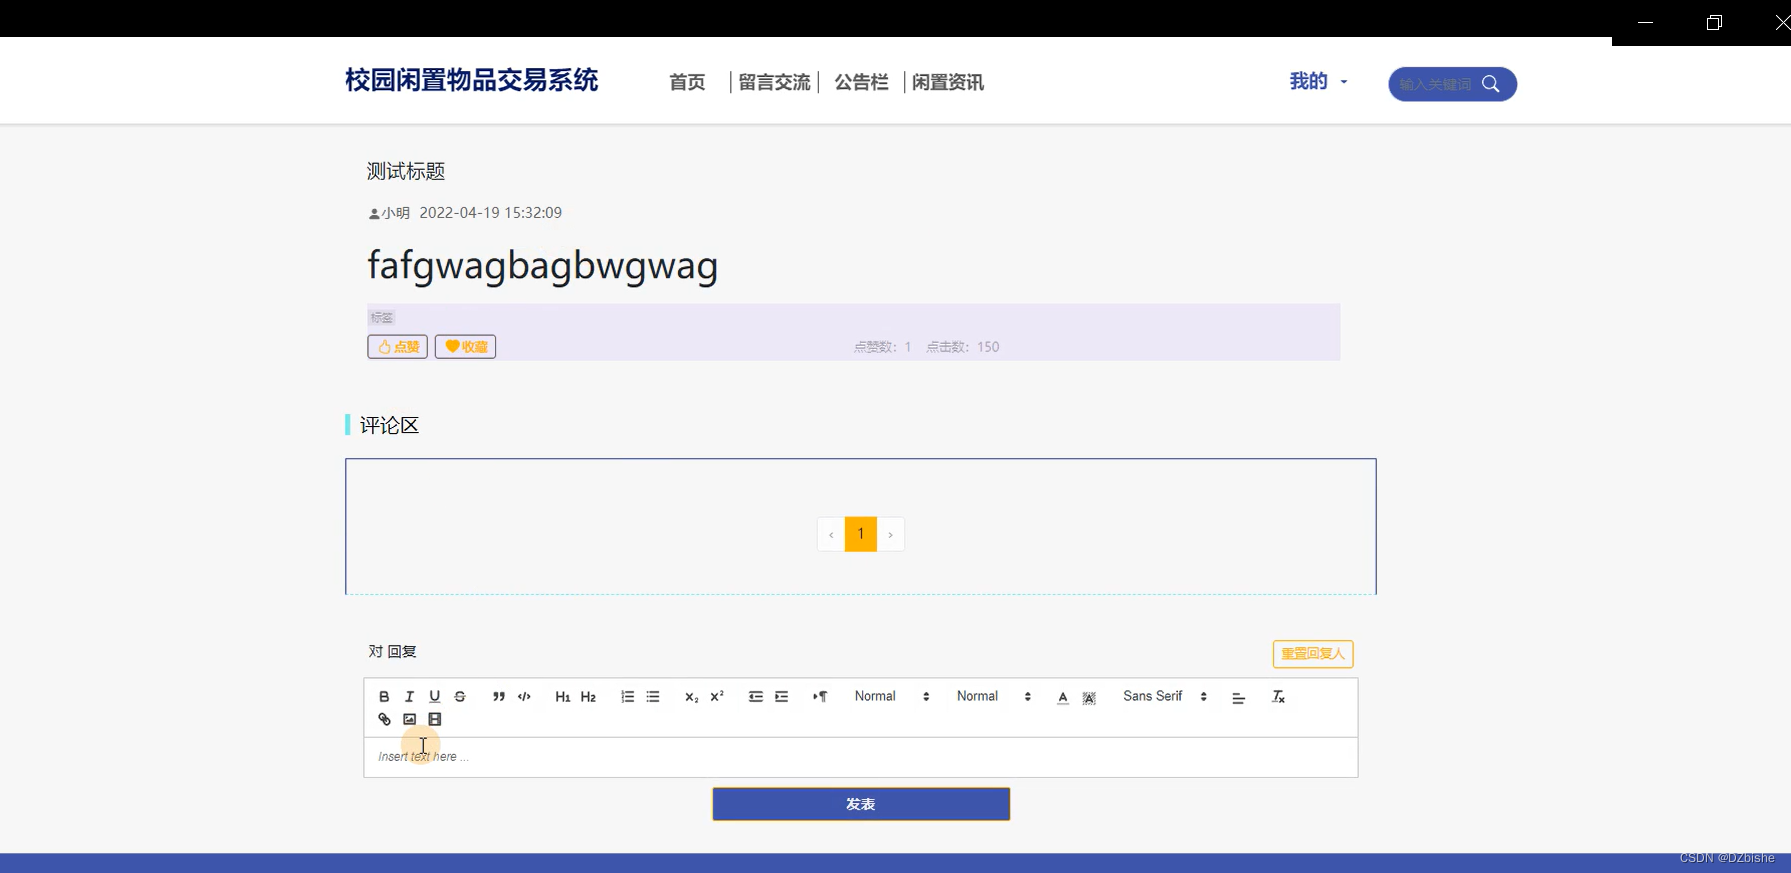
Task: Open the first Normal size dropdown
Action: pos(892,696)
